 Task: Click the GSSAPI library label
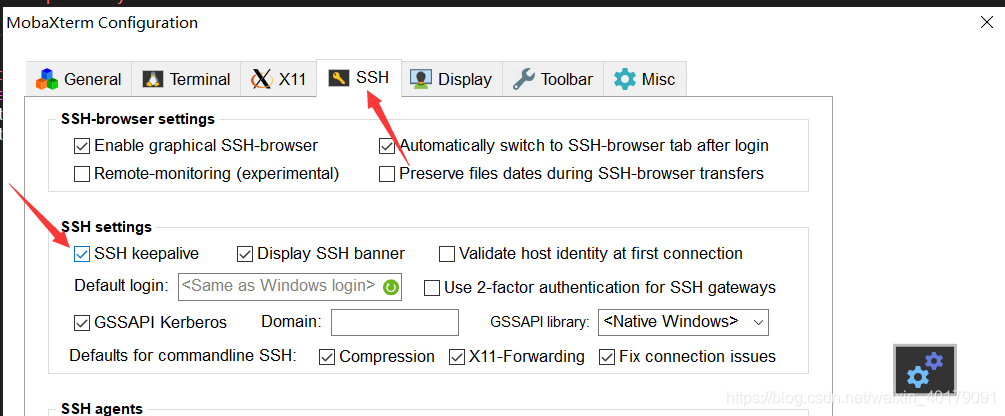click(539, 323)
